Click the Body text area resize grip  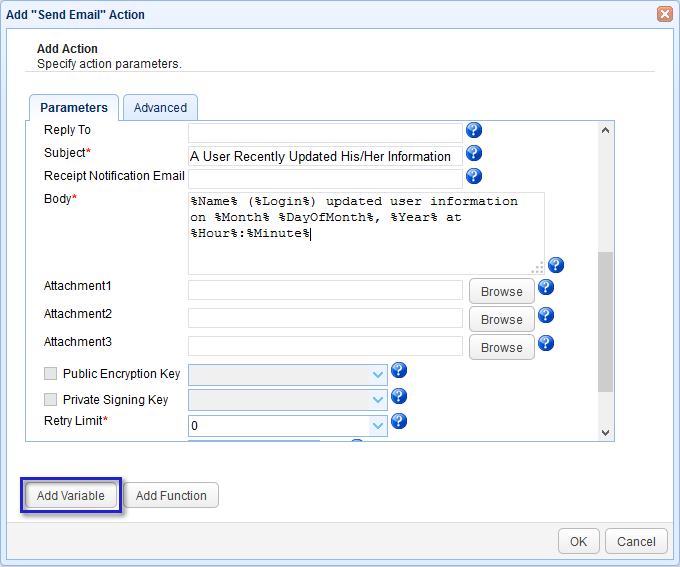[x=538, y=268]
